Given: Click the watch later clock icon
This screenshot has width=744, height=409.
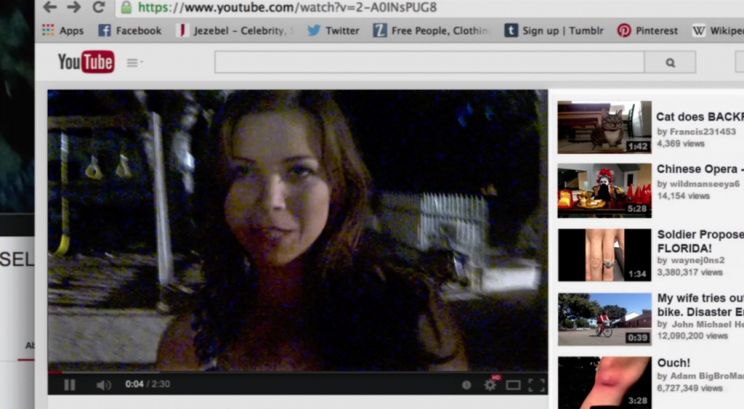Looking at the screenshot, I should (x=466, y=384).
